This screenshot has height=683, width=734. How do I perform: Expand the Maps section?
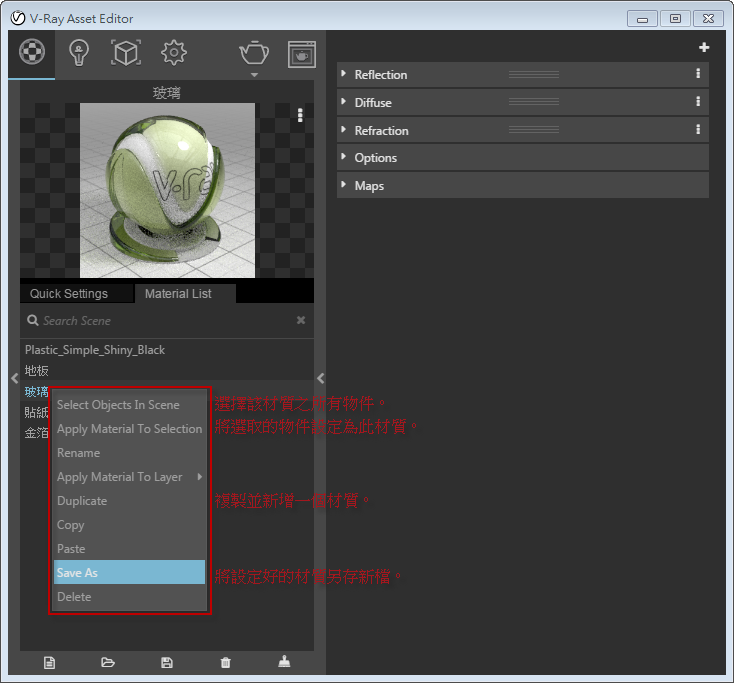368,186
